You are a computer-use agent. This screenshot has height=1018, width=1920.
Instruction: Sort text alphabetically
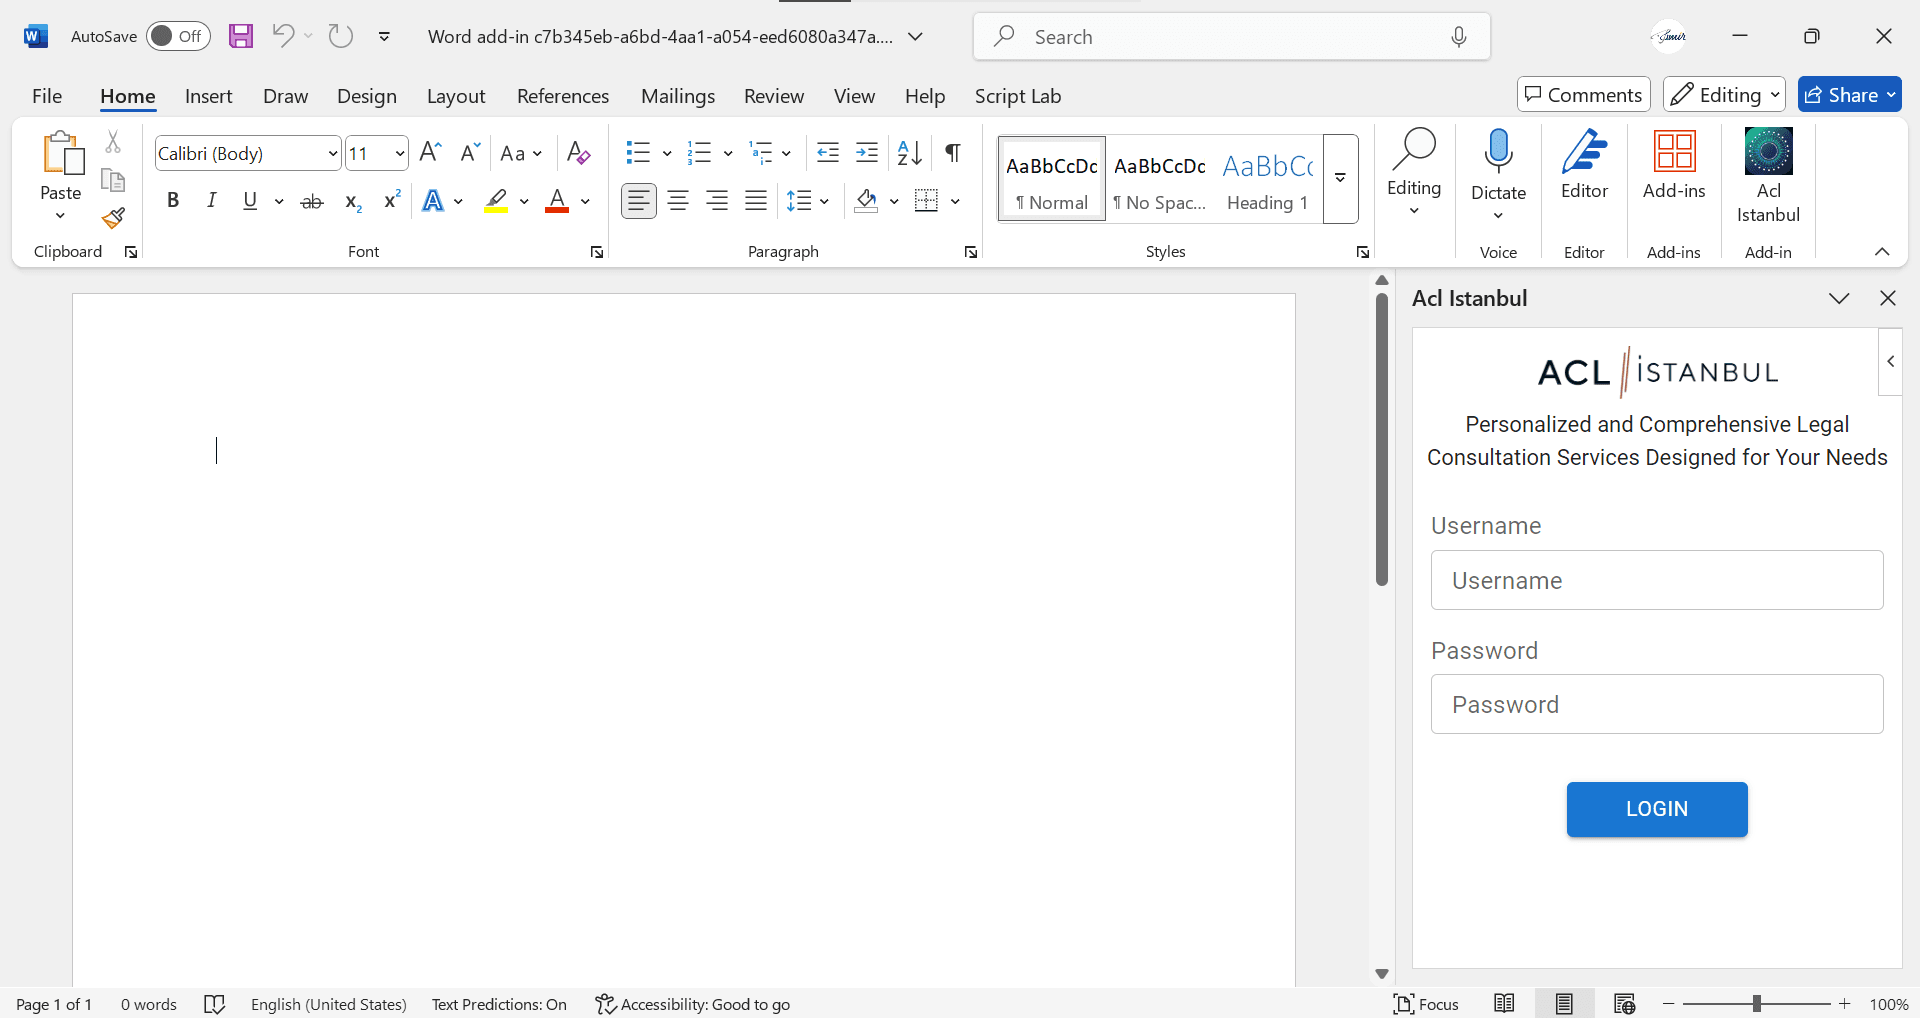[x=909, y=152]
